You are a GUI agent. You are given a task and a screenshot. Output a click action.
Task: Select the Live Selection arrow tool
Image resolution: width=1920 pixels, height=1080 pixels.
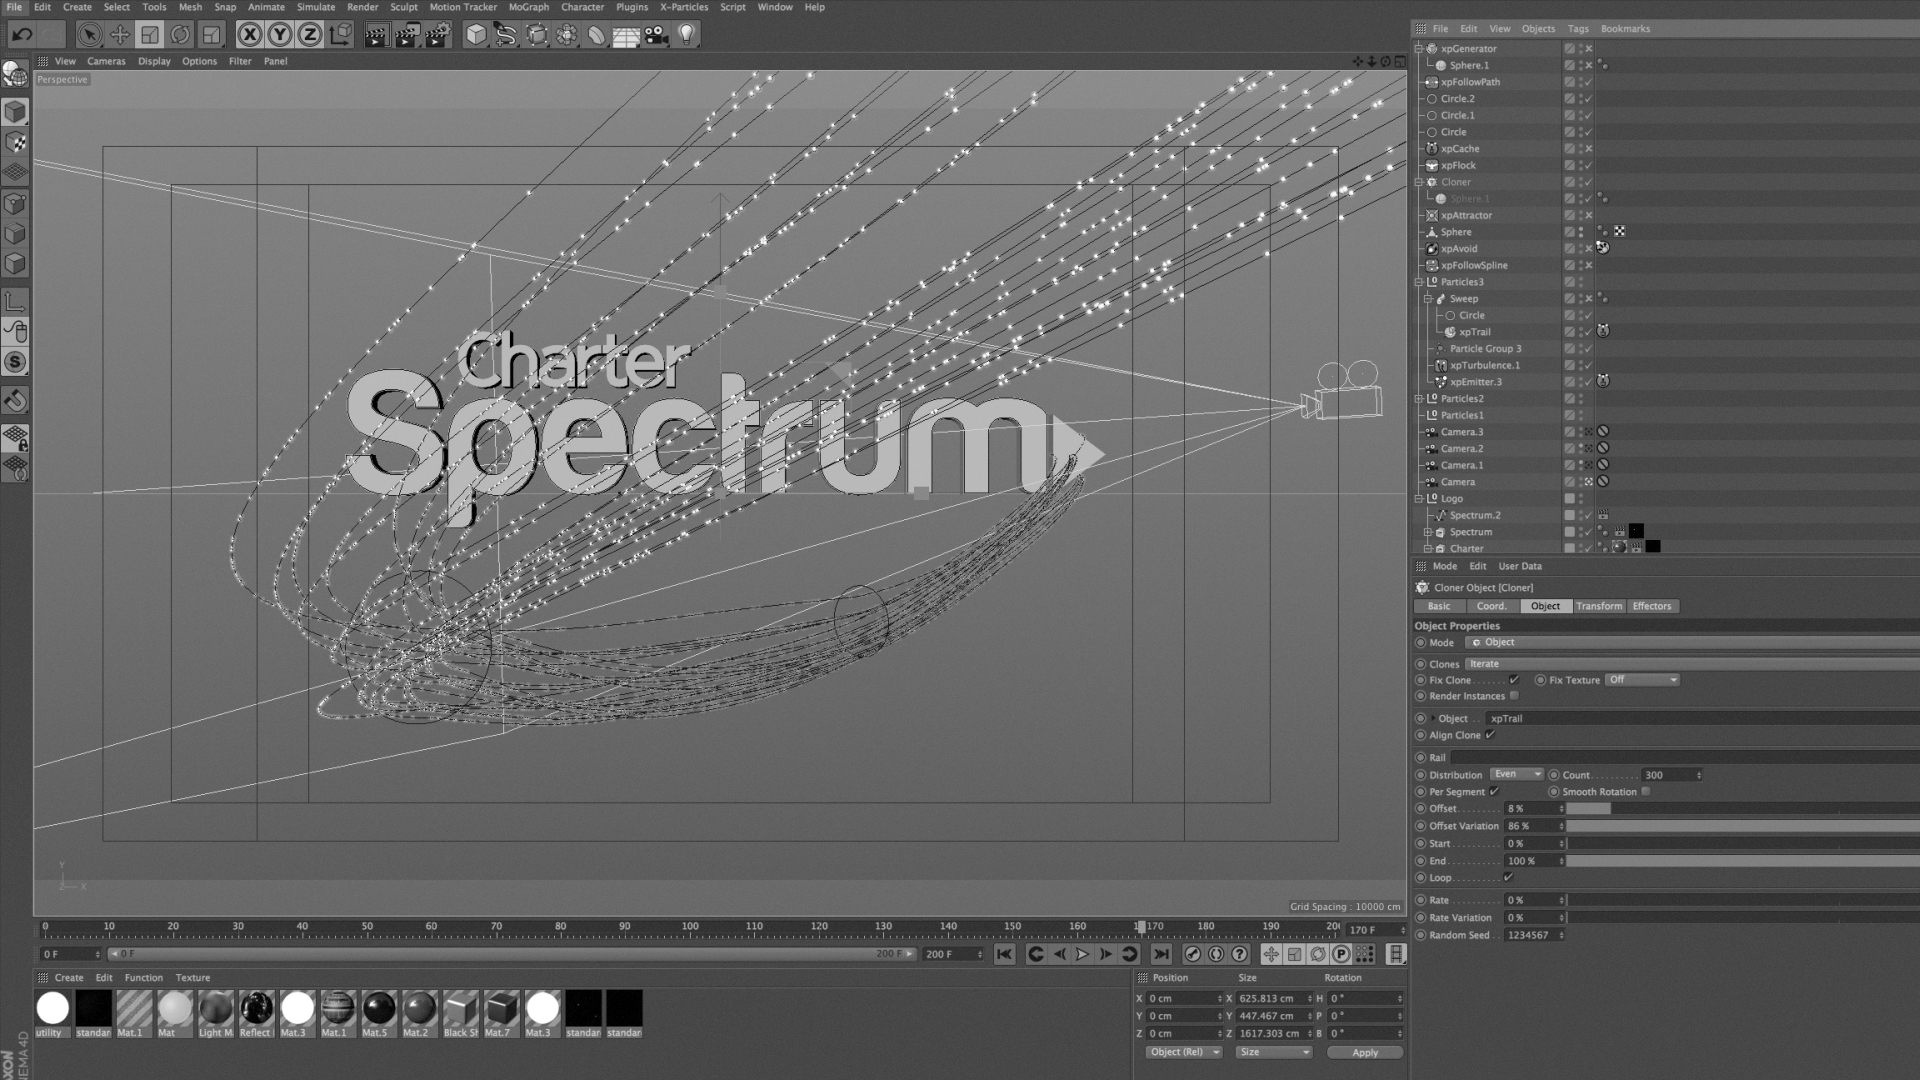click(x=89, y=35)
